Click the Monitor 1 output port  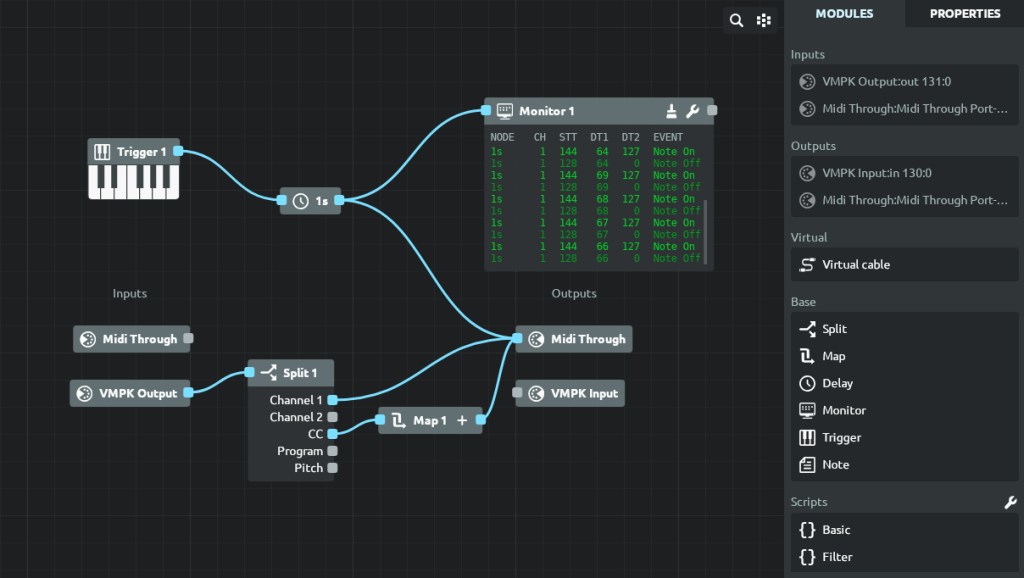pos(712,111)
